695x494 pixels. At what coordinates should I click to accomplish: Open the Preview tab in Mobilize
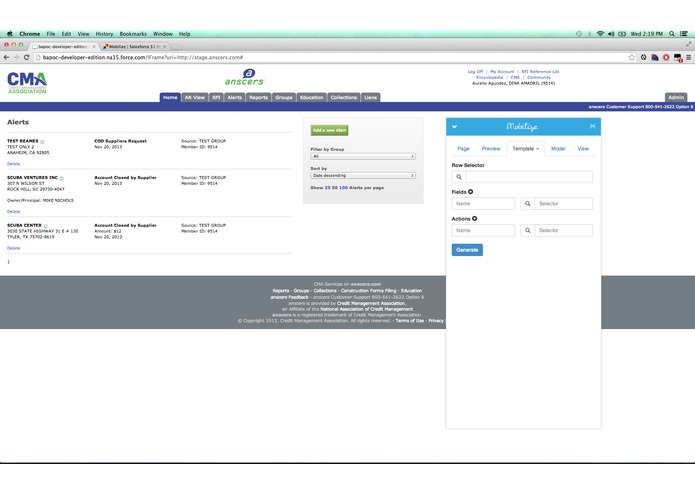491,149
